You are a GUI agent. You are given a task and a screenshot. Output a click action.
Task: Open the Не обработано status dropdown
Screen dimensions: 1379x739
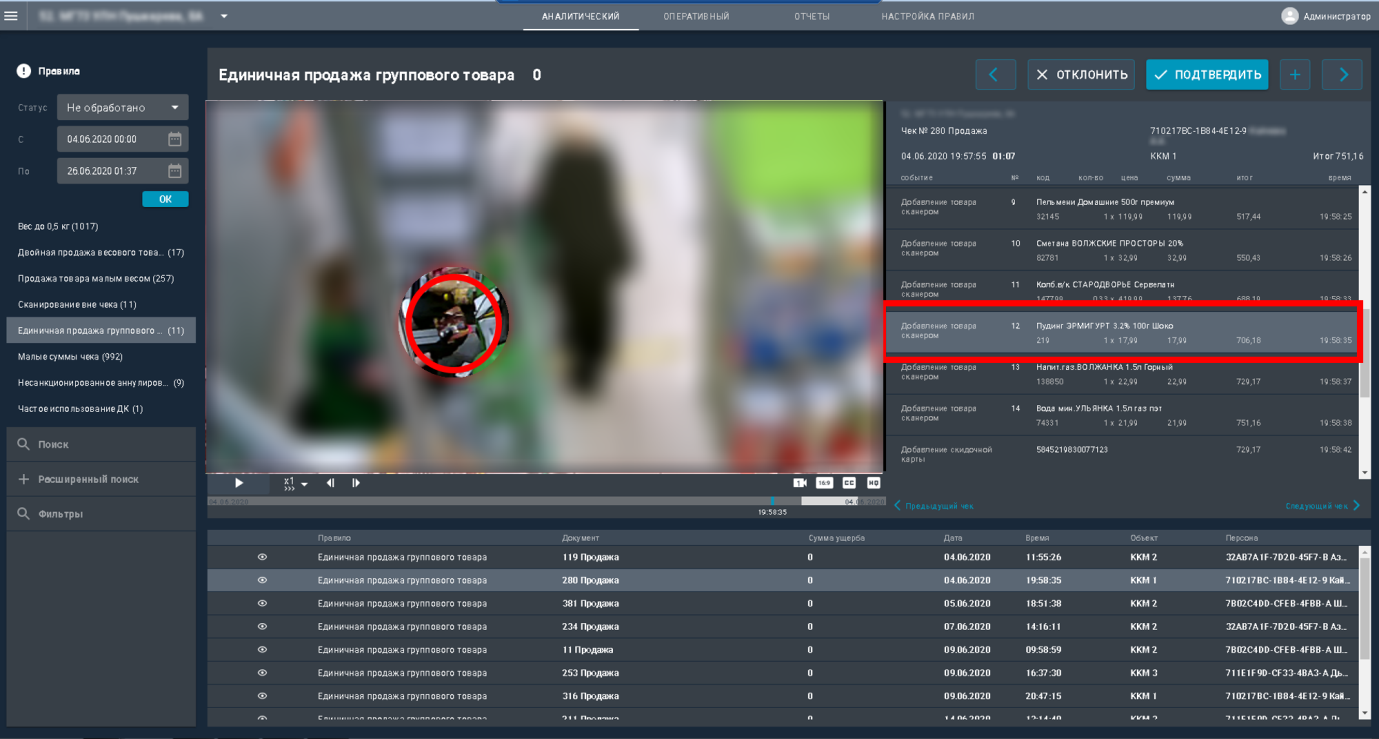(123, 107)
